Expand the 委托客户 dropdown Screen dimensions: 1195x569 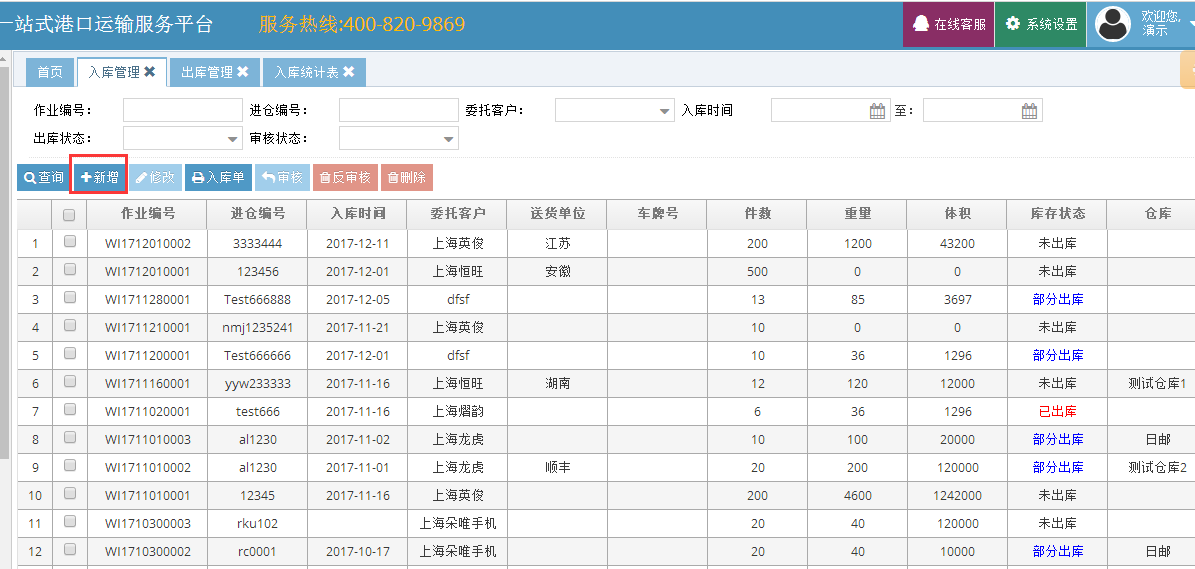coord(665,111)
